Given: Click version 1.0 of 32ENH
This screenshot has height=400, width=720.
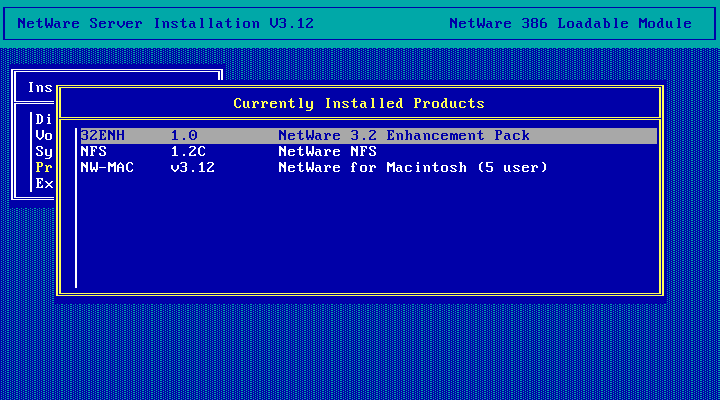Looking at the screenshot, I should click(184, 135).
